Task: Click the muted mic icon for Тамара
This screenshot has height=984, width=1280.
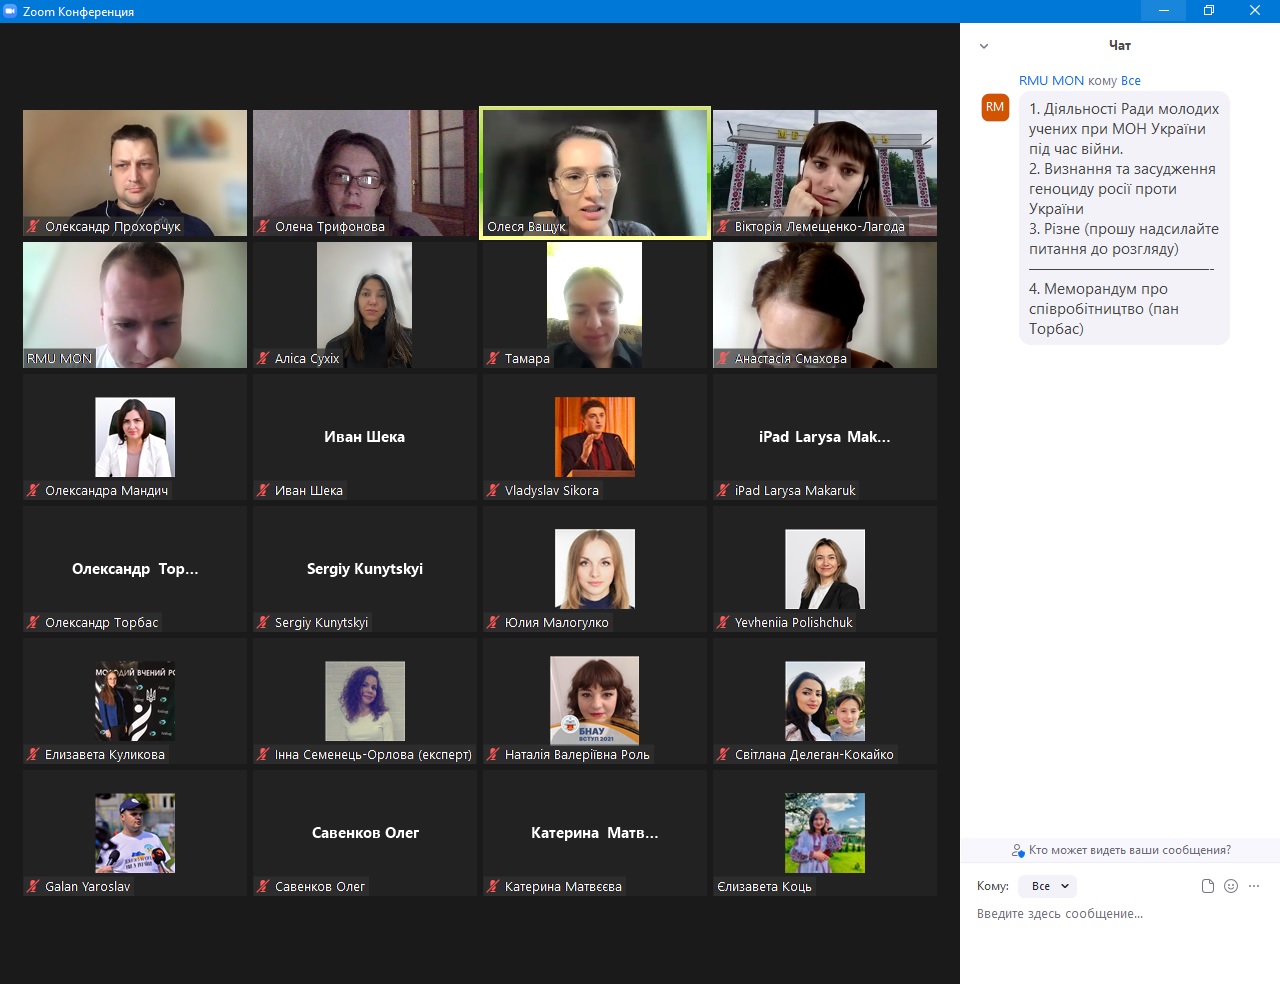Action: click(493, 359)
